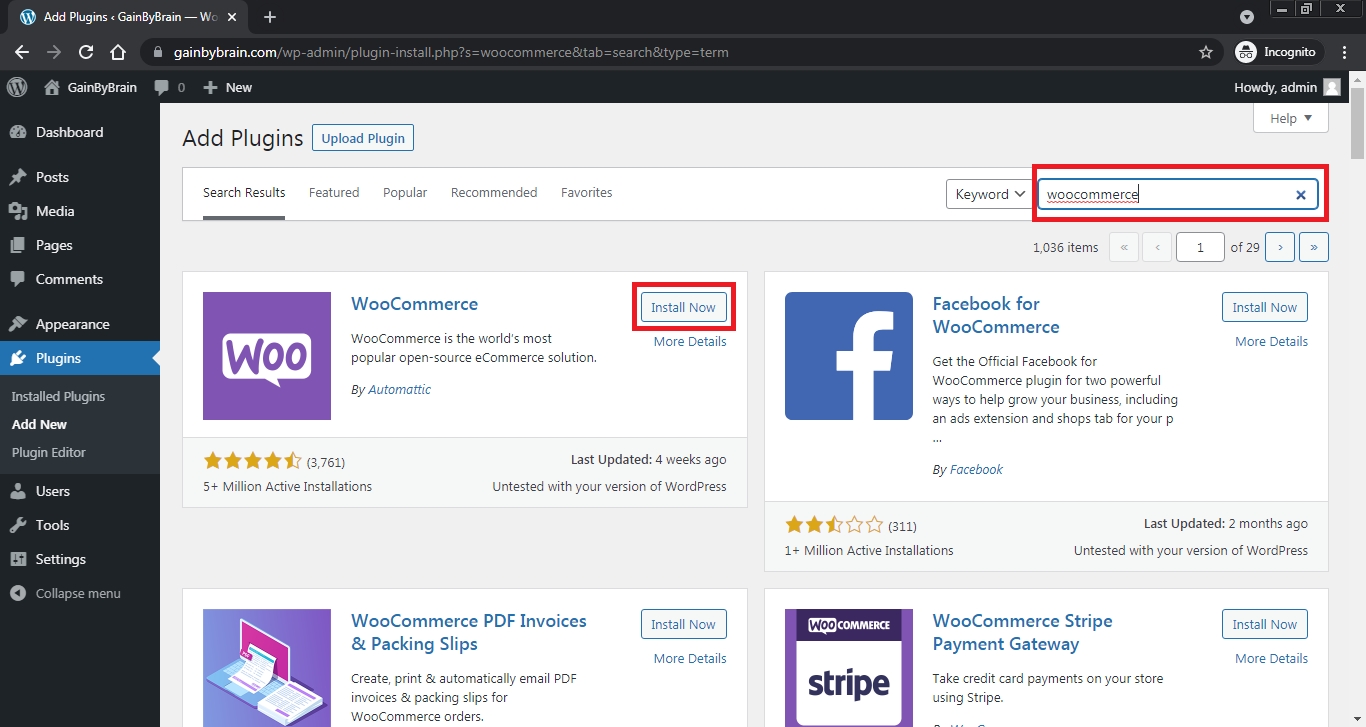Open Facebook for WooCommerce title link
Image resolution: width=1366 pixels, height=727 pixels.
[x=996, y=315]
